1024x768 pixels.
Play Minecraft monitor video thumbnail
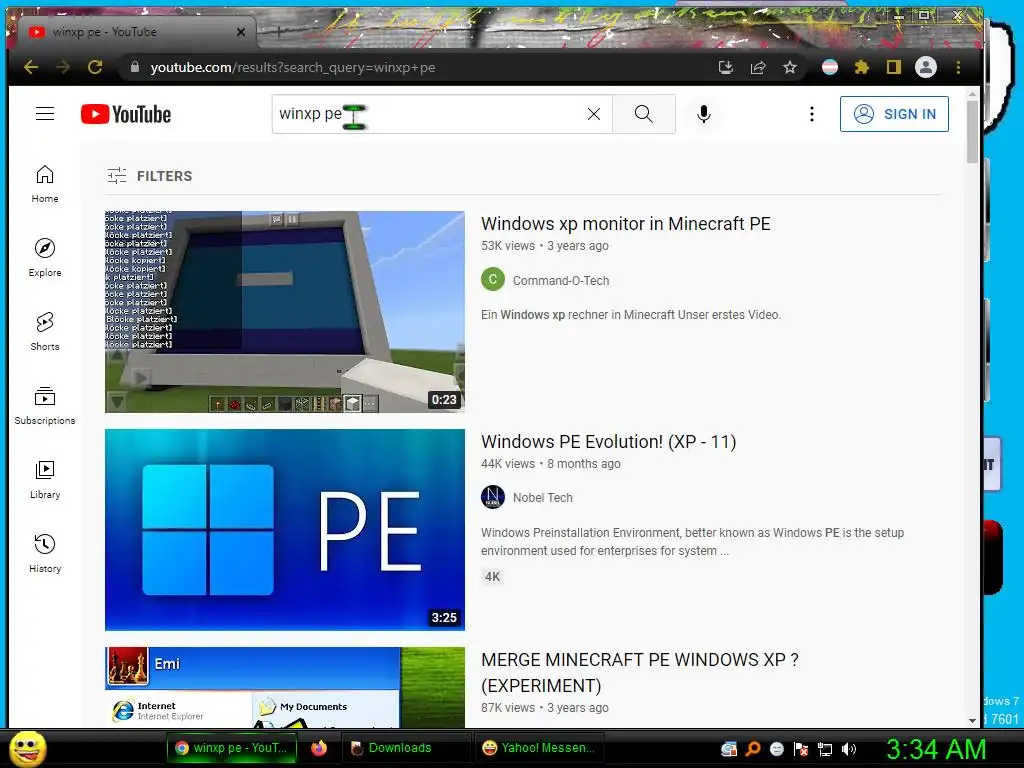pyautogui.click(x=285, y=312)
